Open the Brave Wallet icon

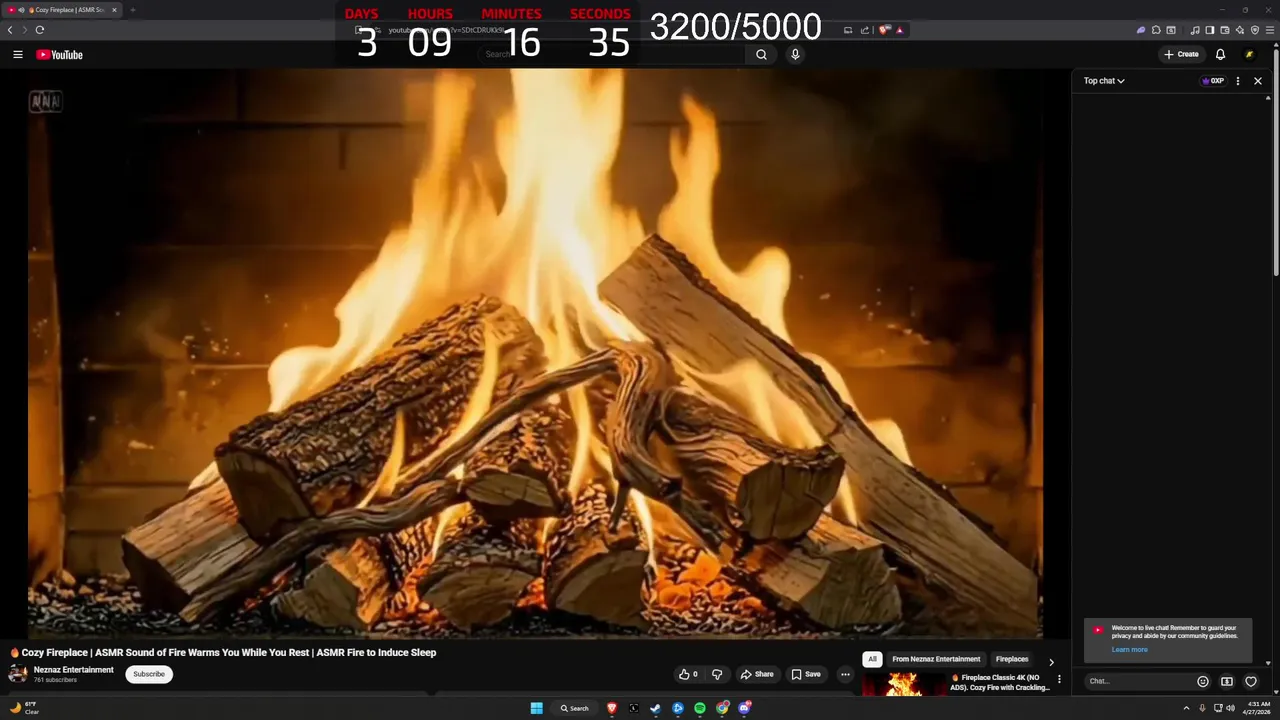pos(1225,30)
